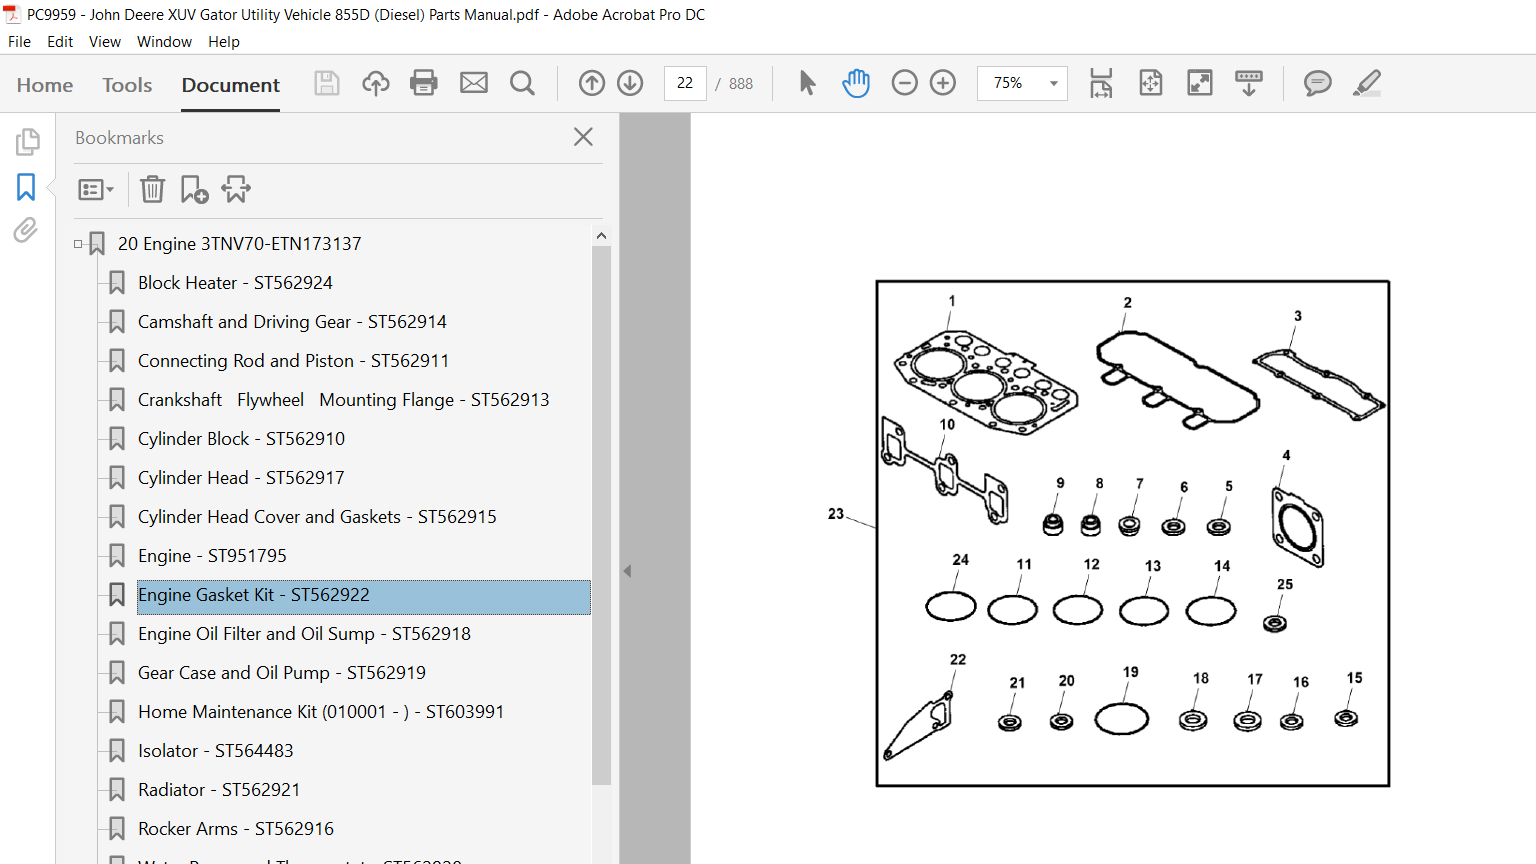Open the Window menu

coord(164,42)
